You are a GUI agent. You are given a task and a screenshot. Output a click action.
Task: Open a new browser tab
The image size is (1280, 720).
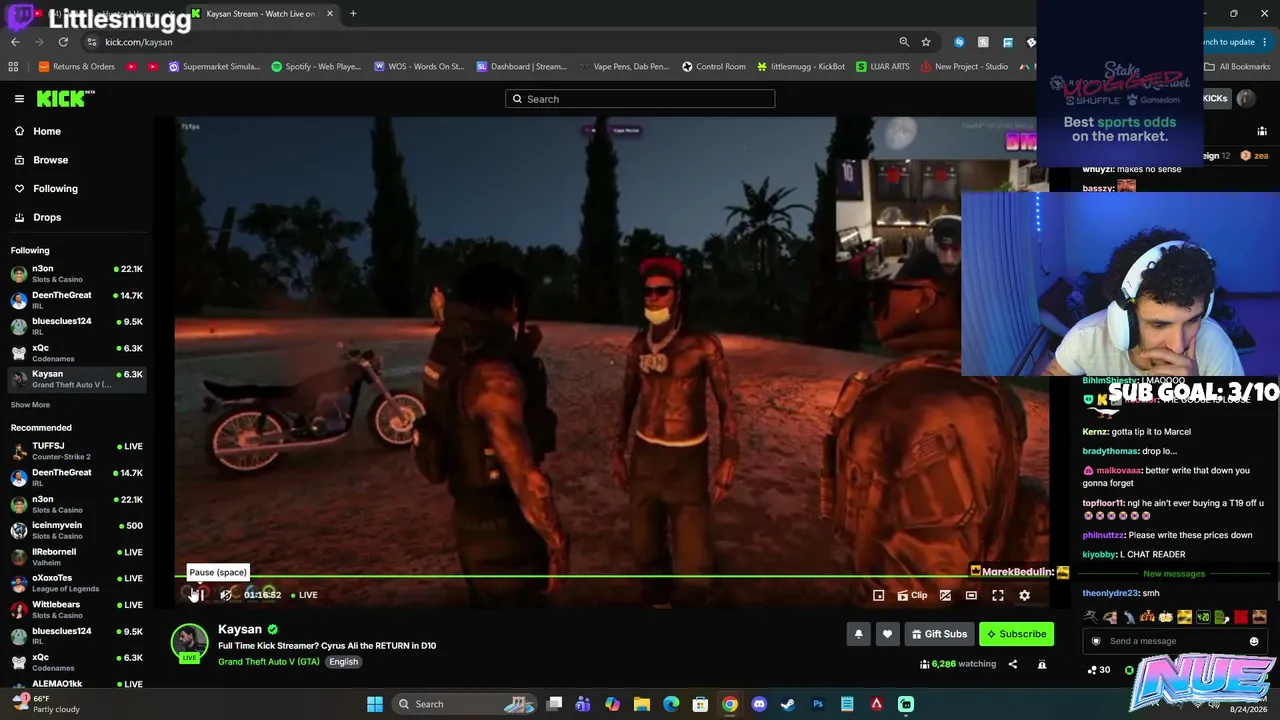tap(353, 14)
